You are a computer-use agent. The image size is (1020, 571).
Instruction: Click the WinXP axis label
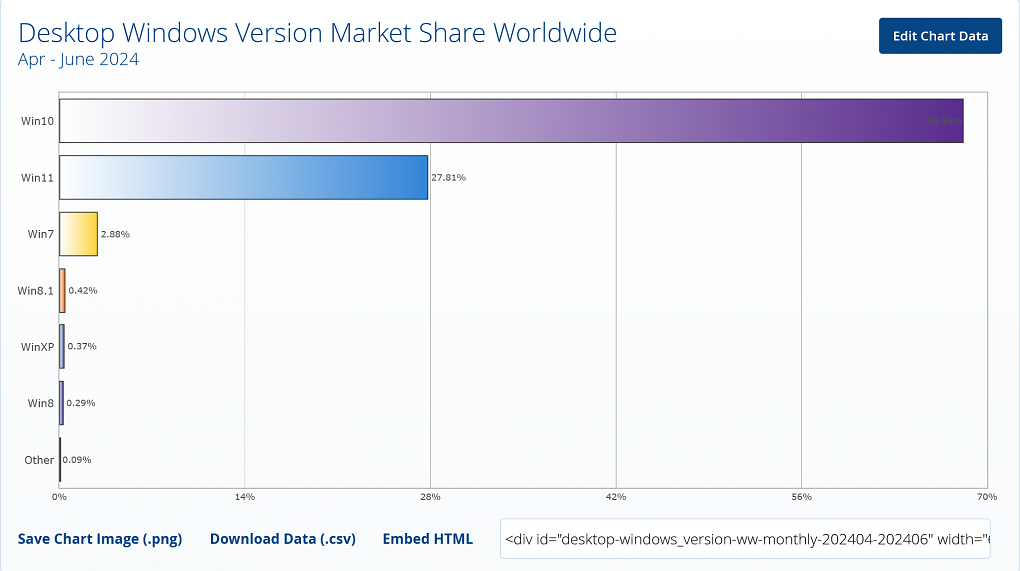pyautogui.click(x=37, y=347)
